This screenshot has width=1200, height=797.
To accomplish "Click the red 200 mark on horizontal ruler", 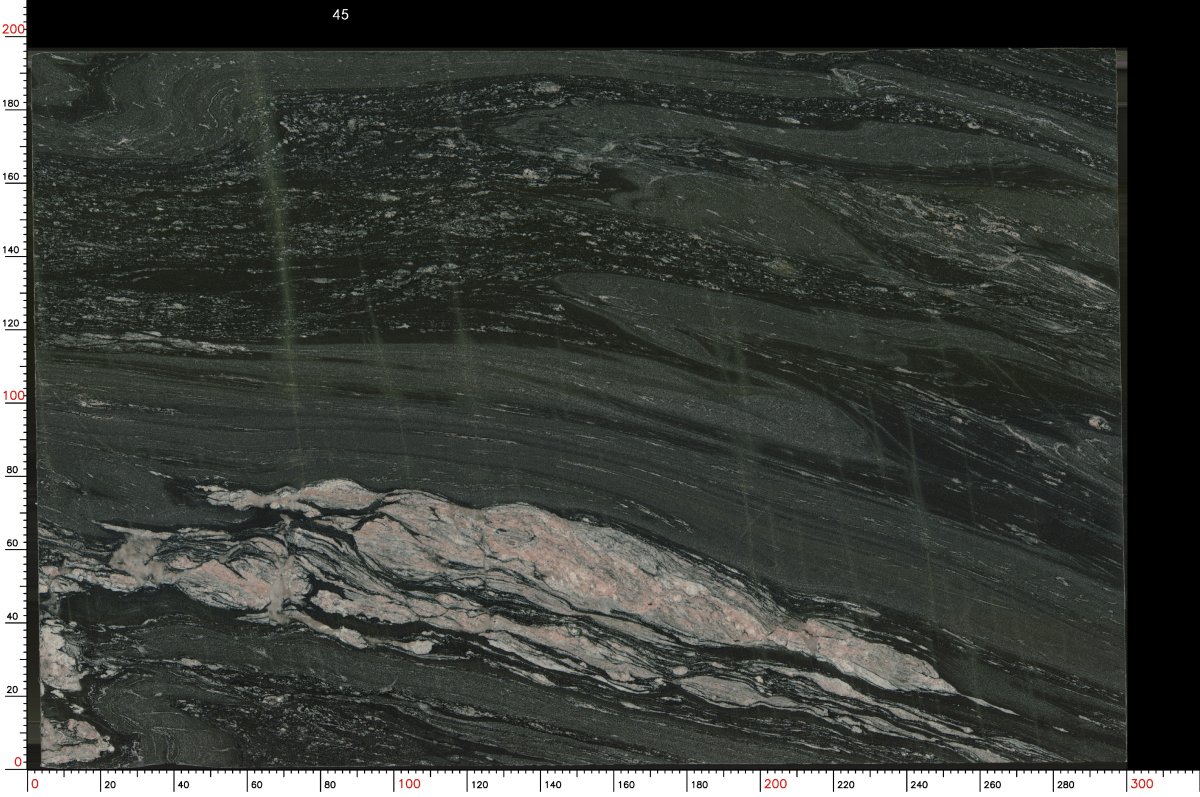I will [x=774, y=784].
